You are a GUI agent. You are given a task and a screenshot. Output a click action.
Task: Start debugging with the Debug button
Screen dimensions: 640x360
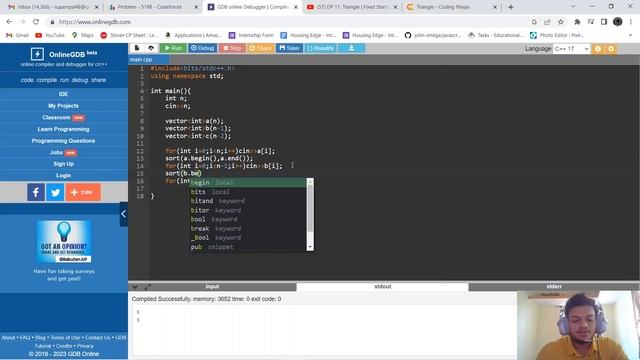202,48
